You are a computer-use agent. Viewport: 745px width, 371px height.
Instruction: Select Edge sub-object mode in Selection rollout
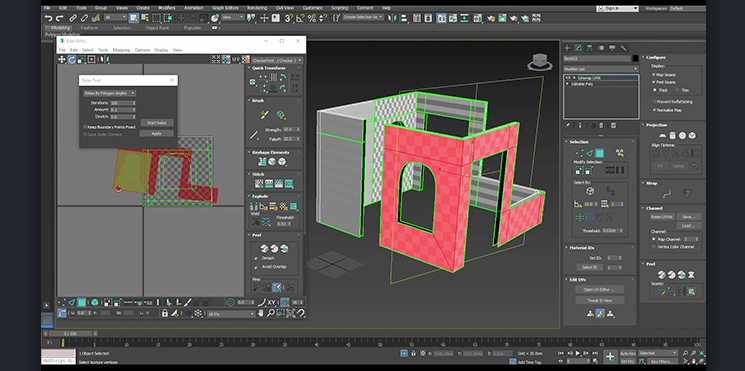pos(590,153)
